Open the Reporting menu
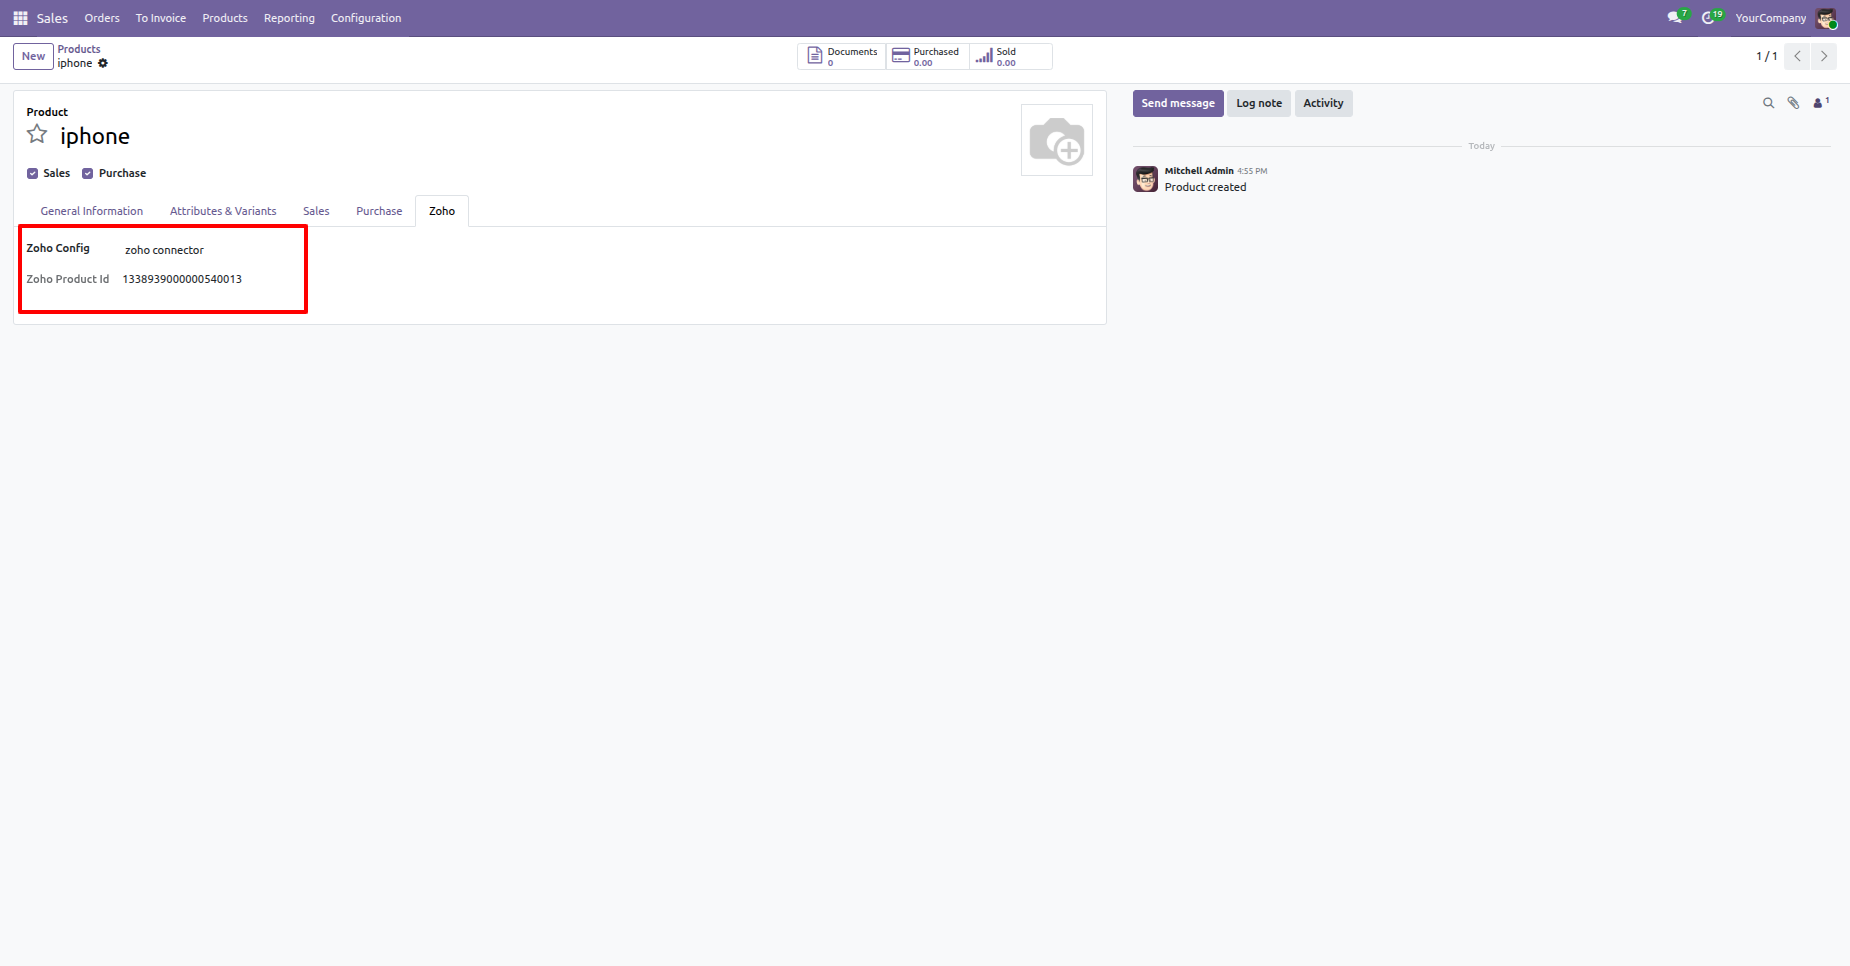 pos(289,18)
